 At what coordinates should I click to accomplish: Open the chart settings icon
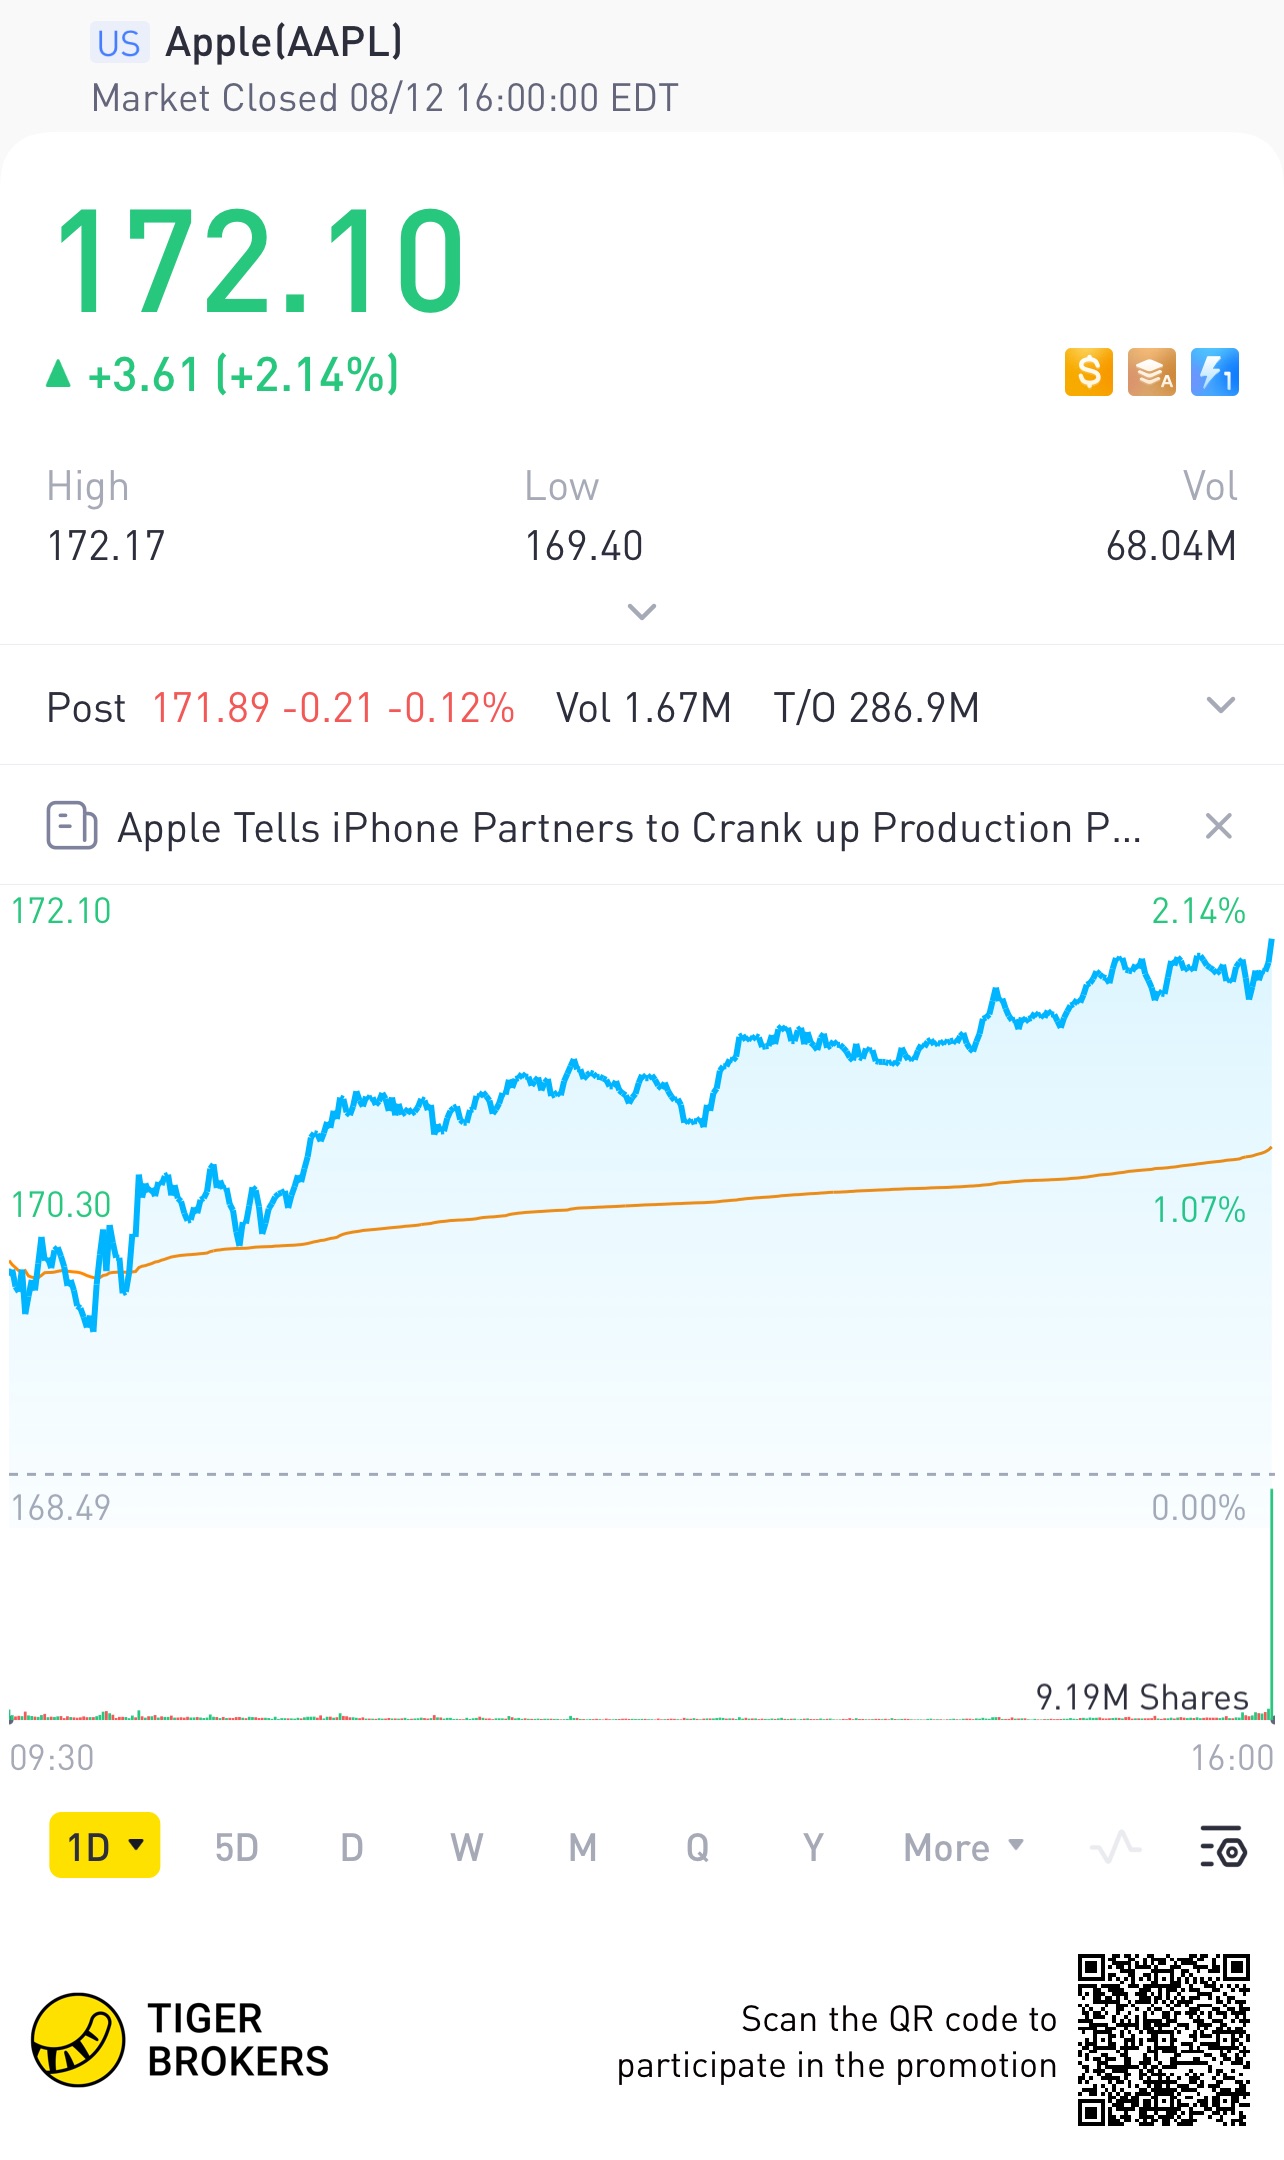tap(1222, 1846)
